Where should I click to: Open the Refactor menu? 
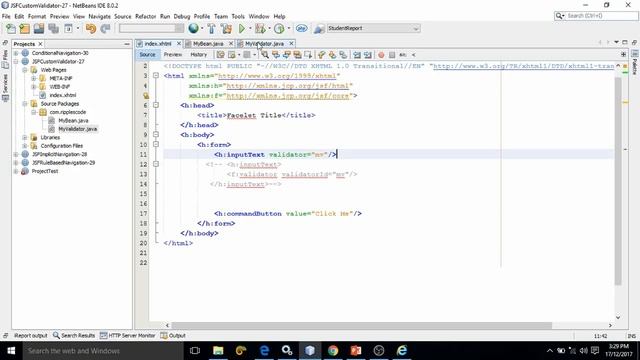pyautogui.click(x=146, y=16)
